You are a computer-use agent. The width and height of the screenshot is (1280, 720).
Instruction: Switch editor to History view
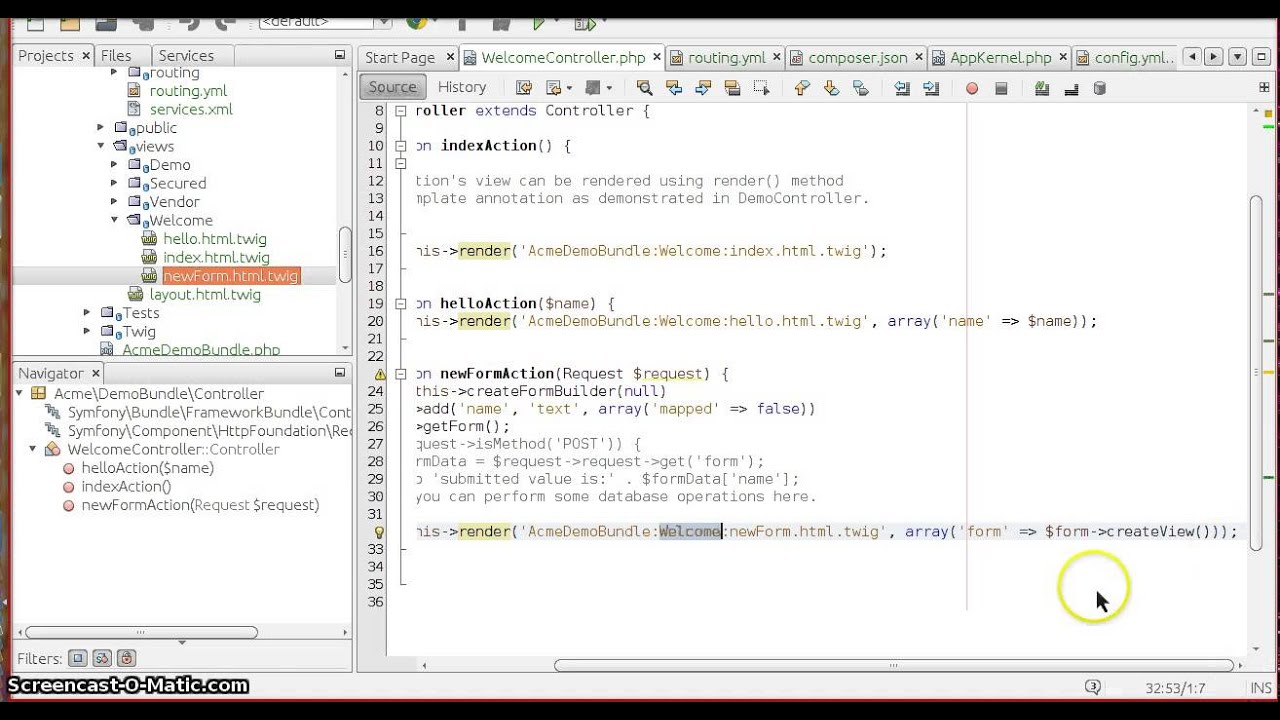pyautogui.click(x=462, y=87)
